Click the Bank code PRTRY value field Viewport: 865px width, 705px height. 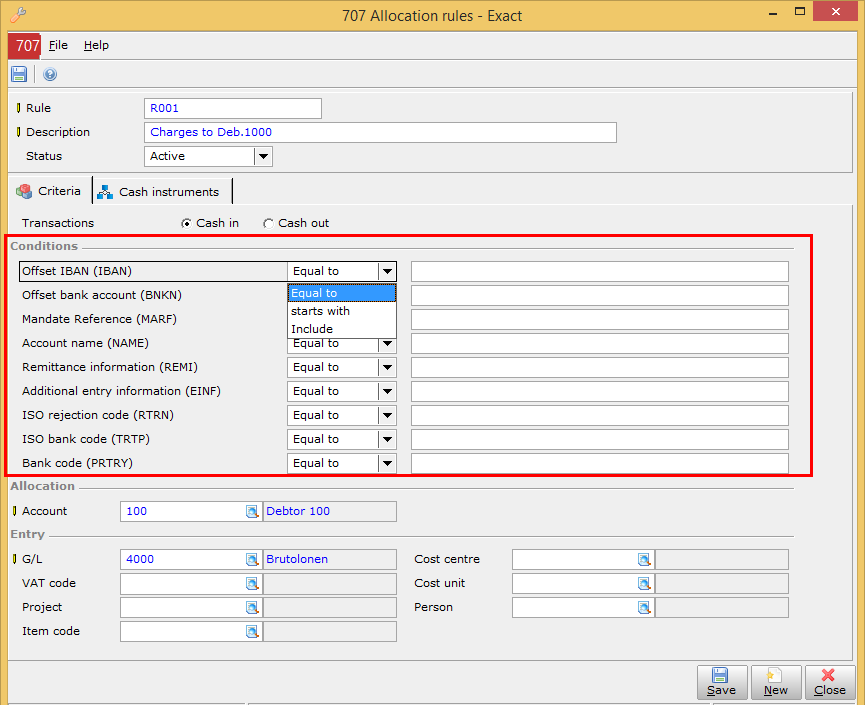pos(600,463)
